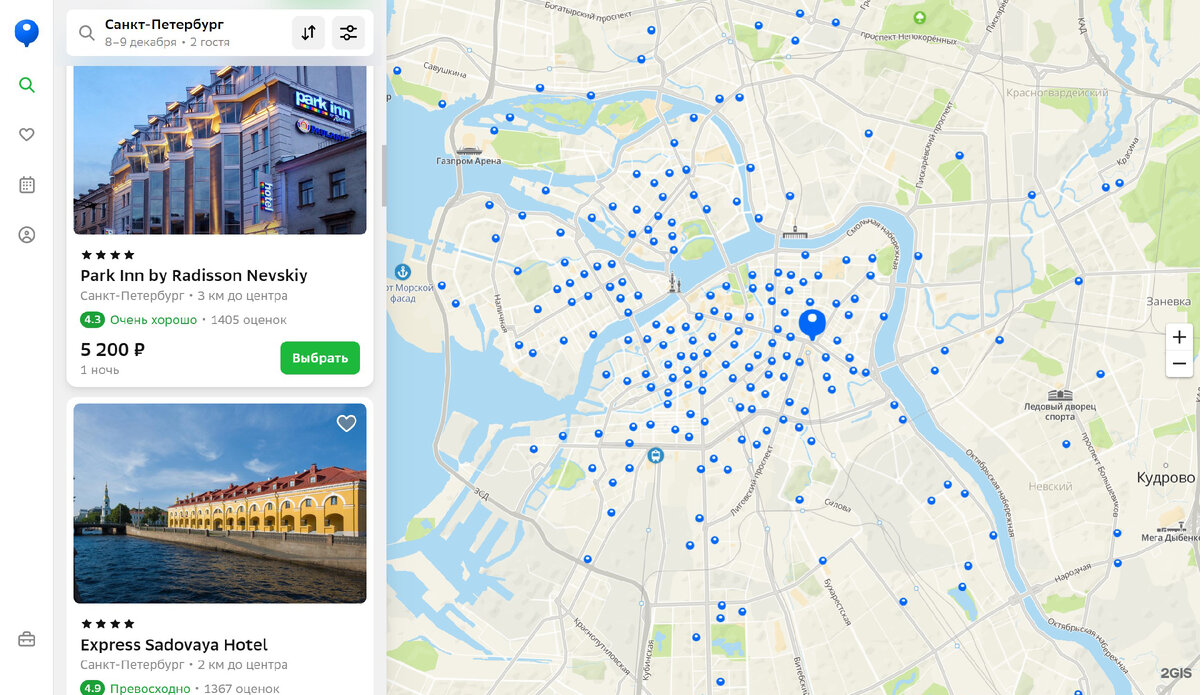Click '1367 оценок' reviews count
Image resolution: width=1200 pixels, height=695 pixels.
pyautogui.click(x=242, y=688)
